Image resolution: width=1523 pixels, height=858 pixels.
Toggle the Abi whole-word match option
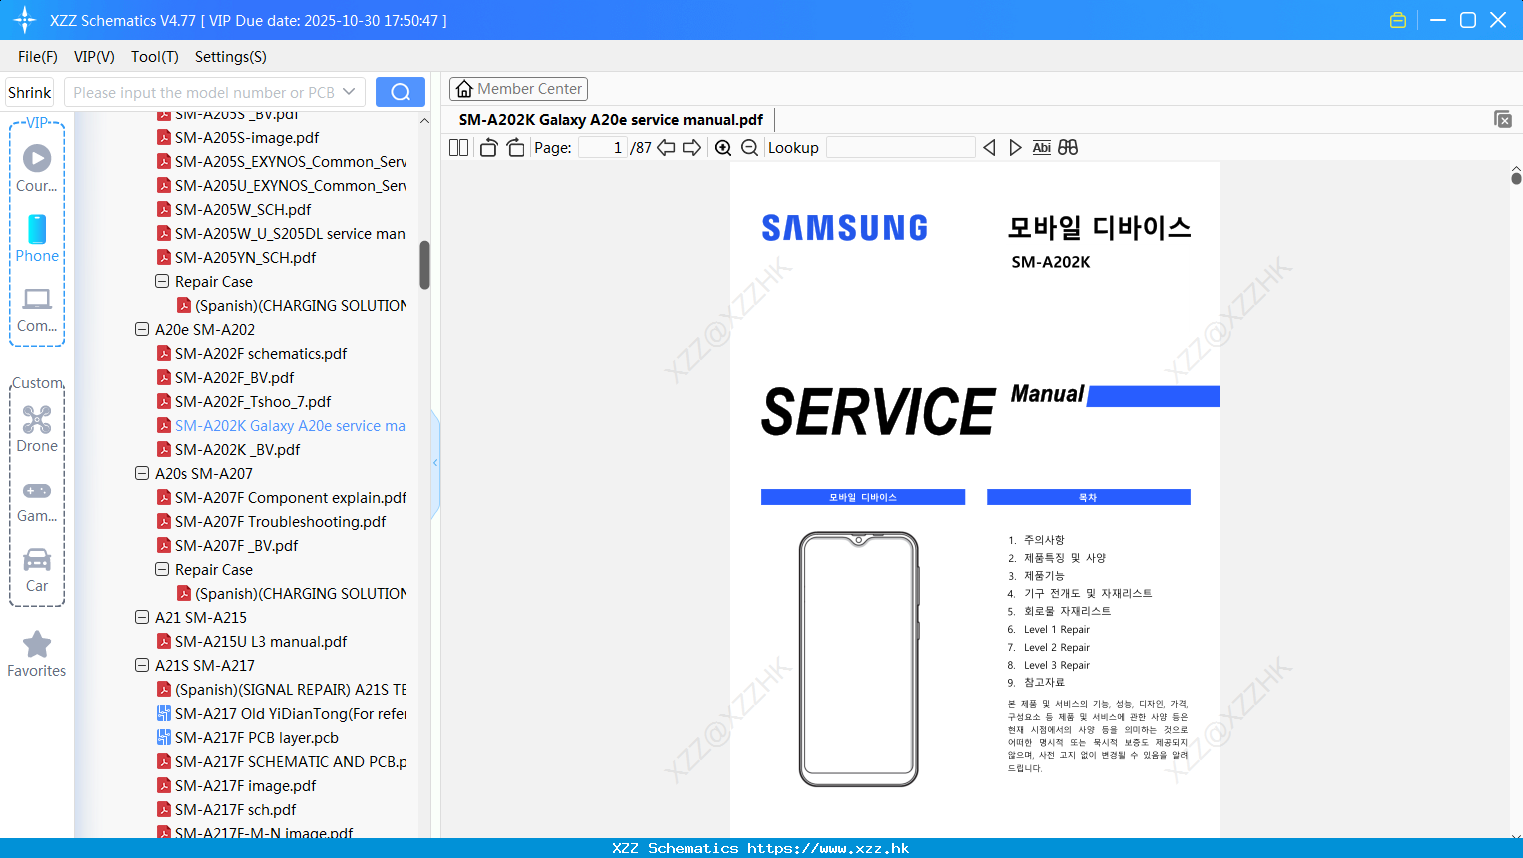[1041, 148]
